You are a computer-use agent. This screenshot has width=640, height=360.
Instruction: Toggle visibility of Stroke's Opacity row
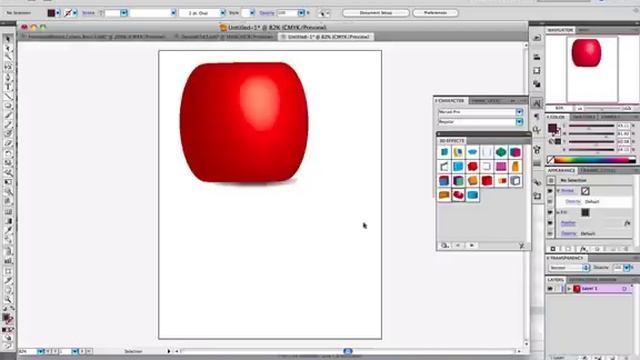pos(550,202)
